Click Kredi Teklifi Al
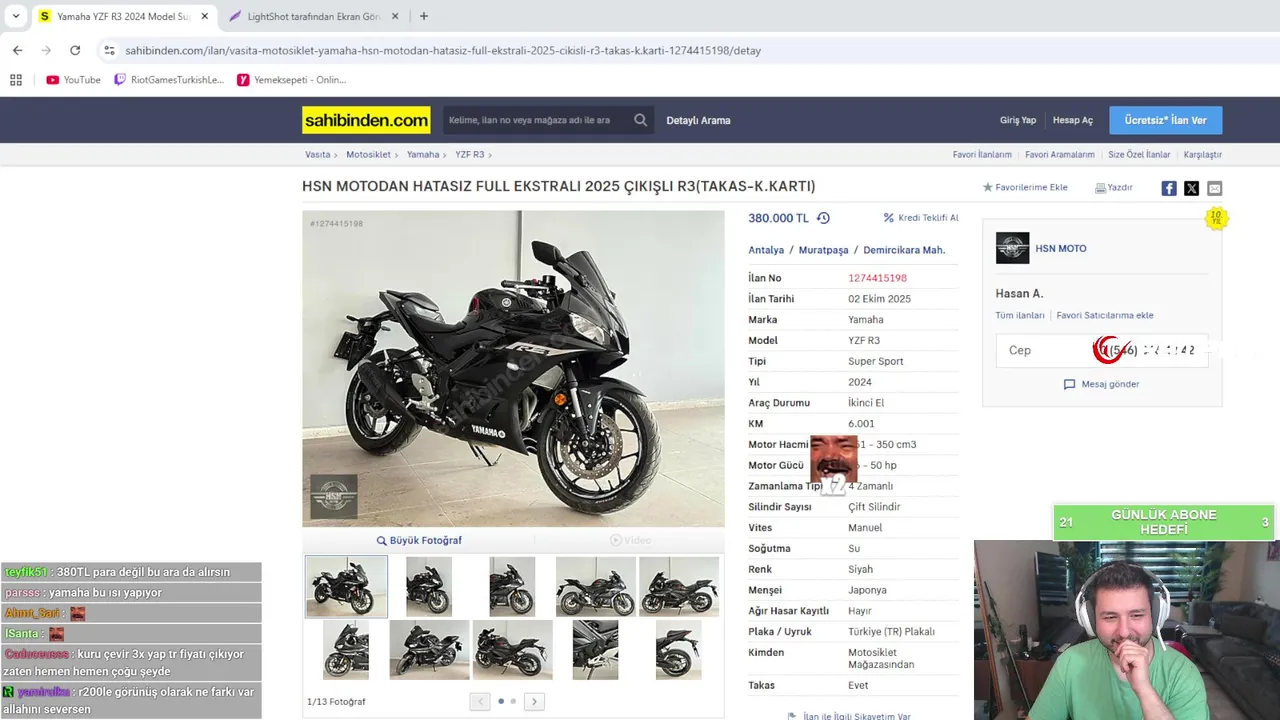This screenshot has width=1280, height=720. pos(921,218)
